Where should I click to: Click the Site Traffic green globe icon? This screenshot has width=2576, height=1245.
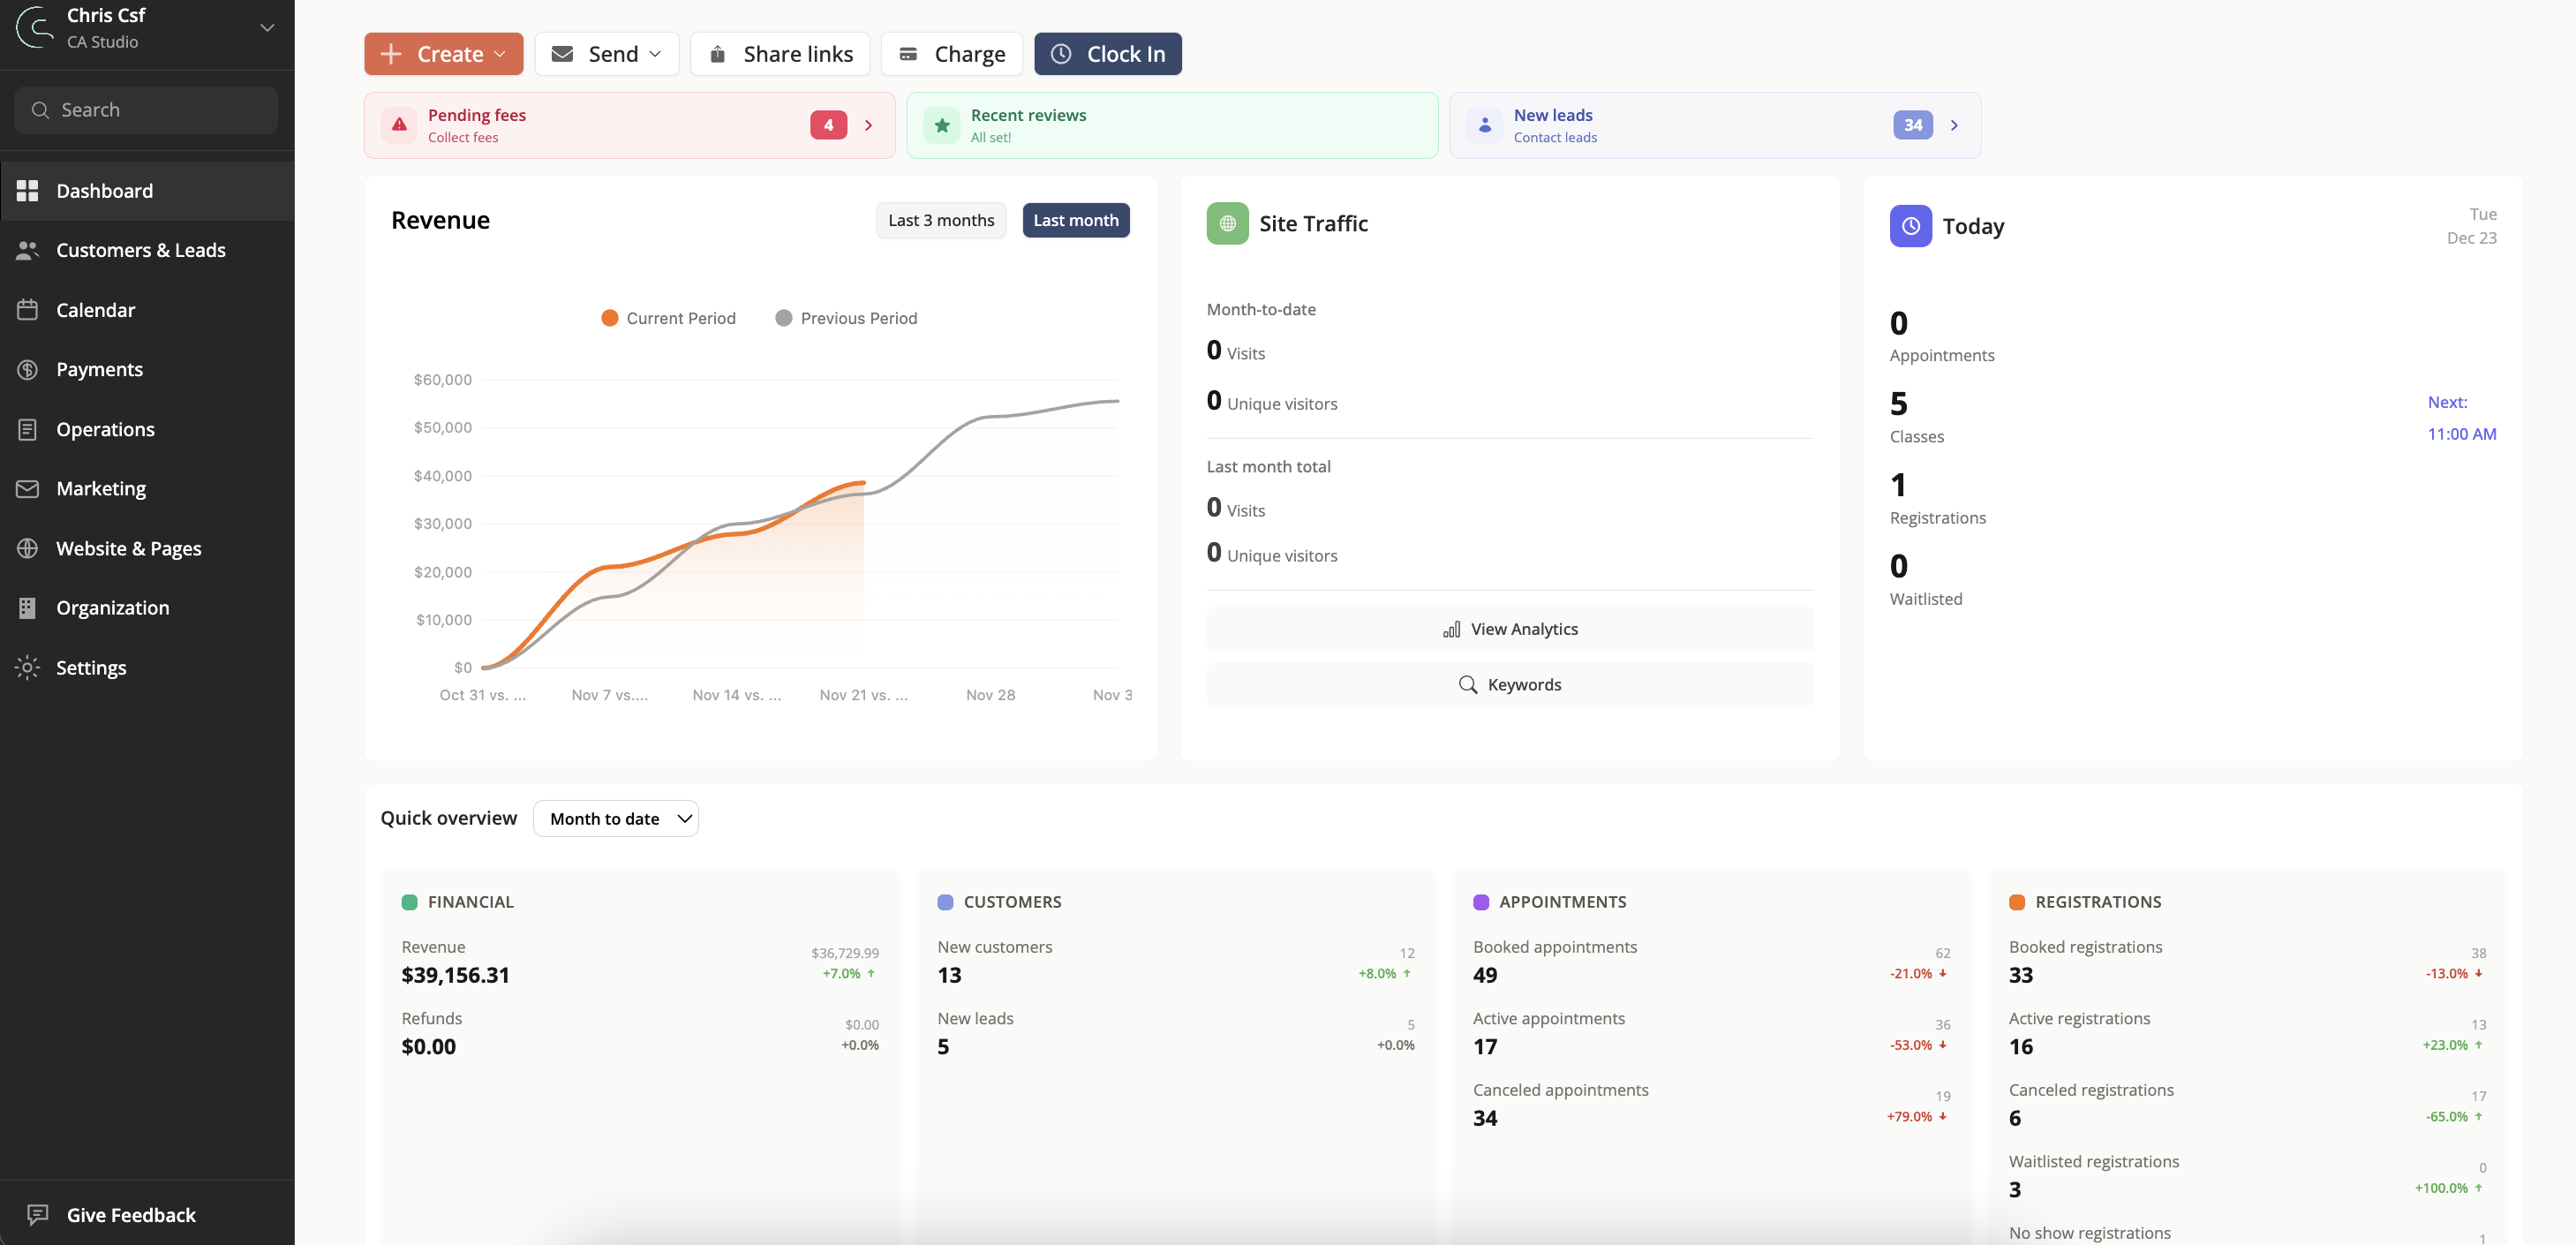pos(1227,224)
